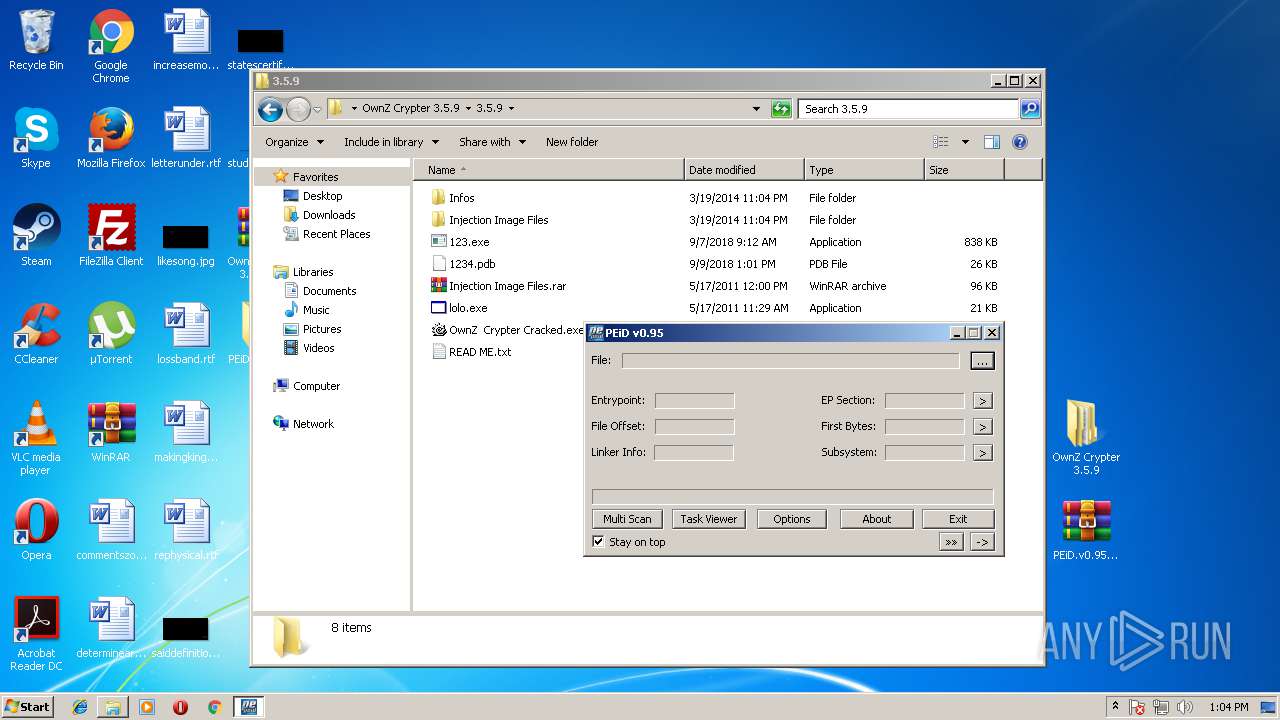Select Computer in the navigation pane
1280x720 pixels.
(316, 386)
